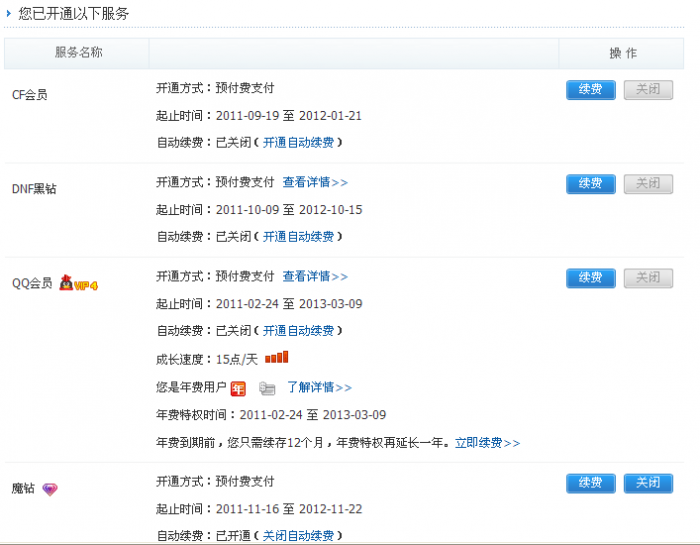The image size is (700, 545).
Task: Click the arrow icon before 您已开通以下服务
Action: (x=8, y=14)
